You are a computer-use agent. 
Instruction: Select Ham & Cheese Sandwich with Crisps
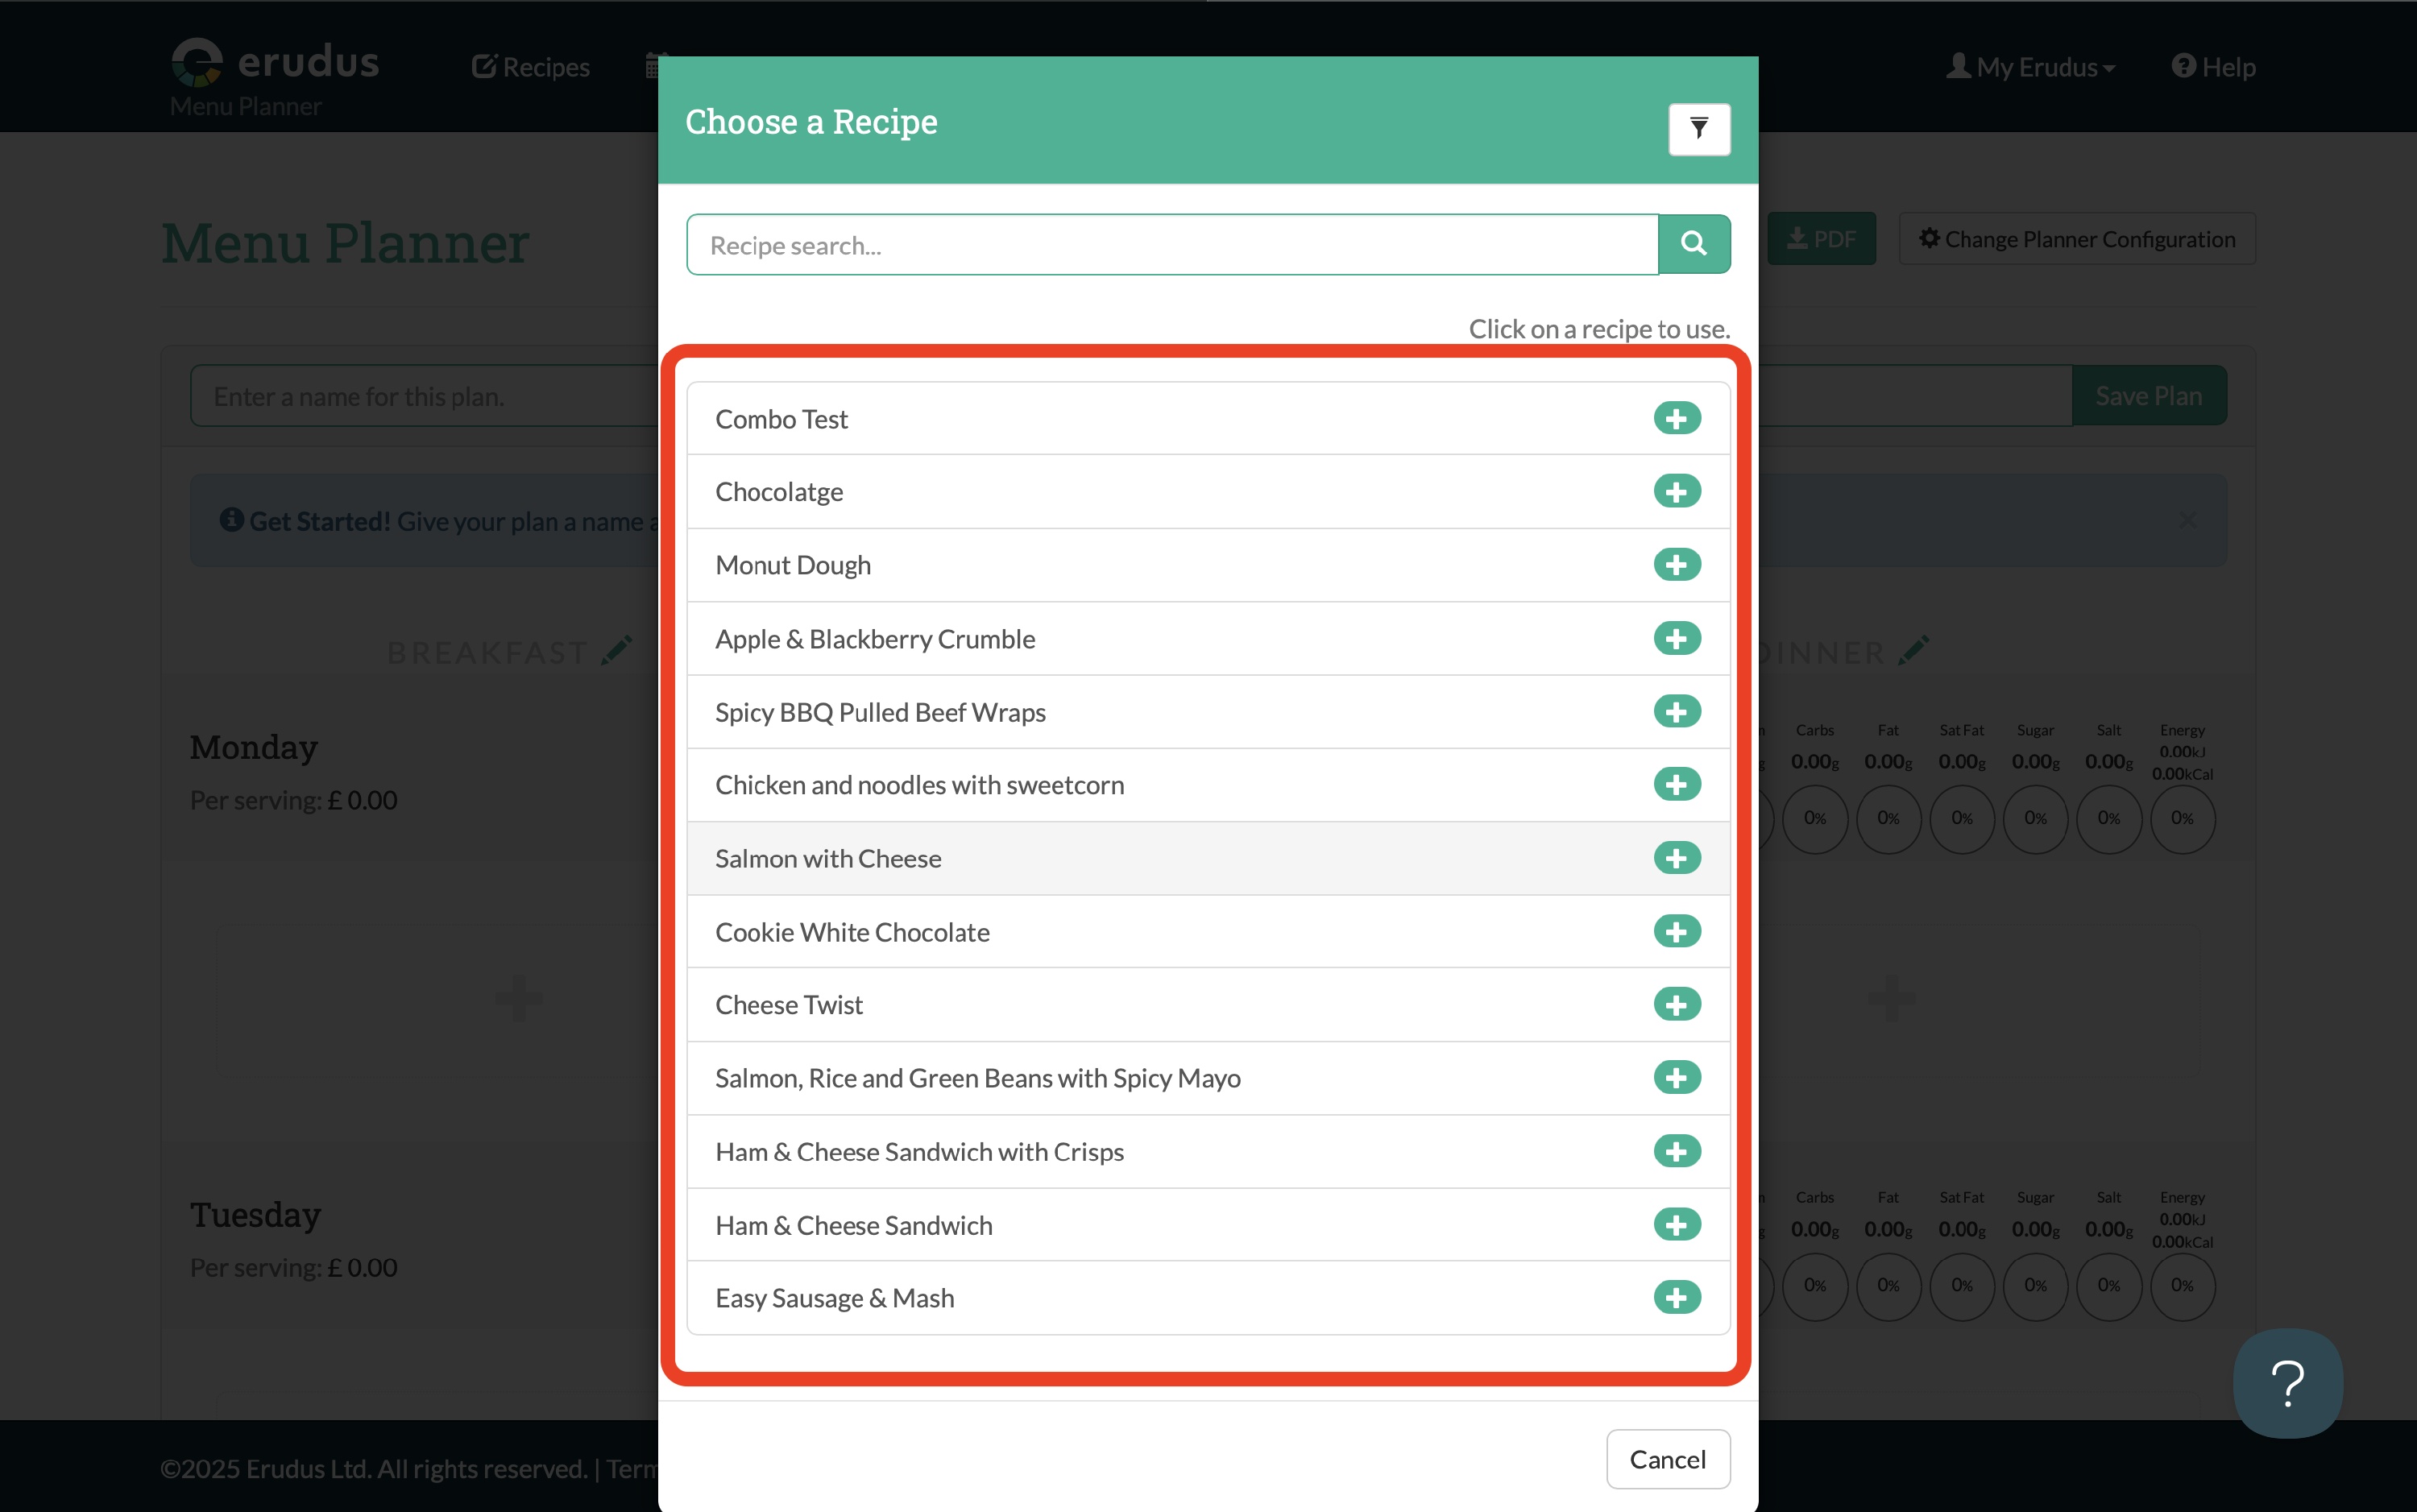pyautogui.click(x=919, y=1152)
